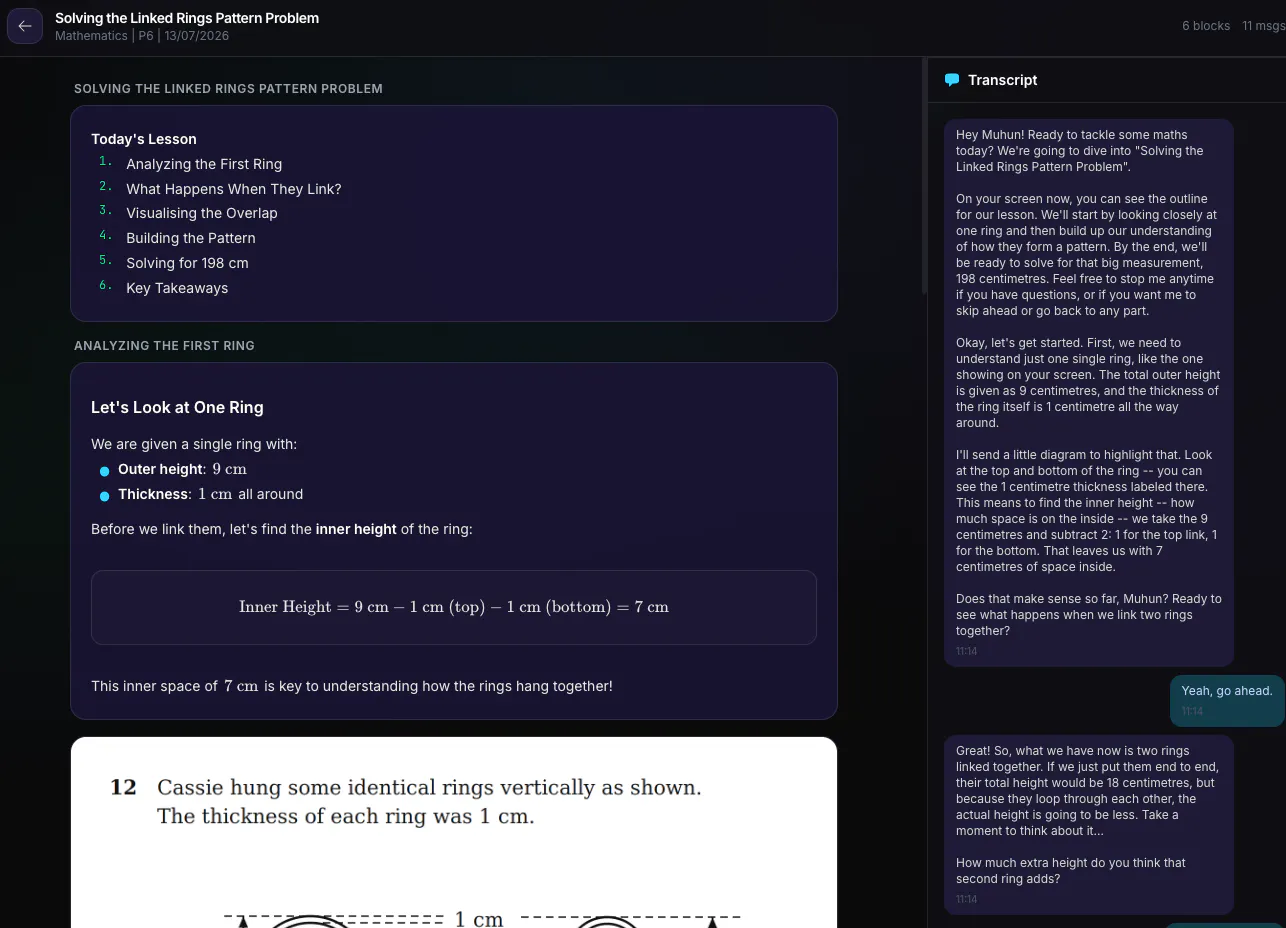Click the lesson content scrollbar

[x=924, y=176]
